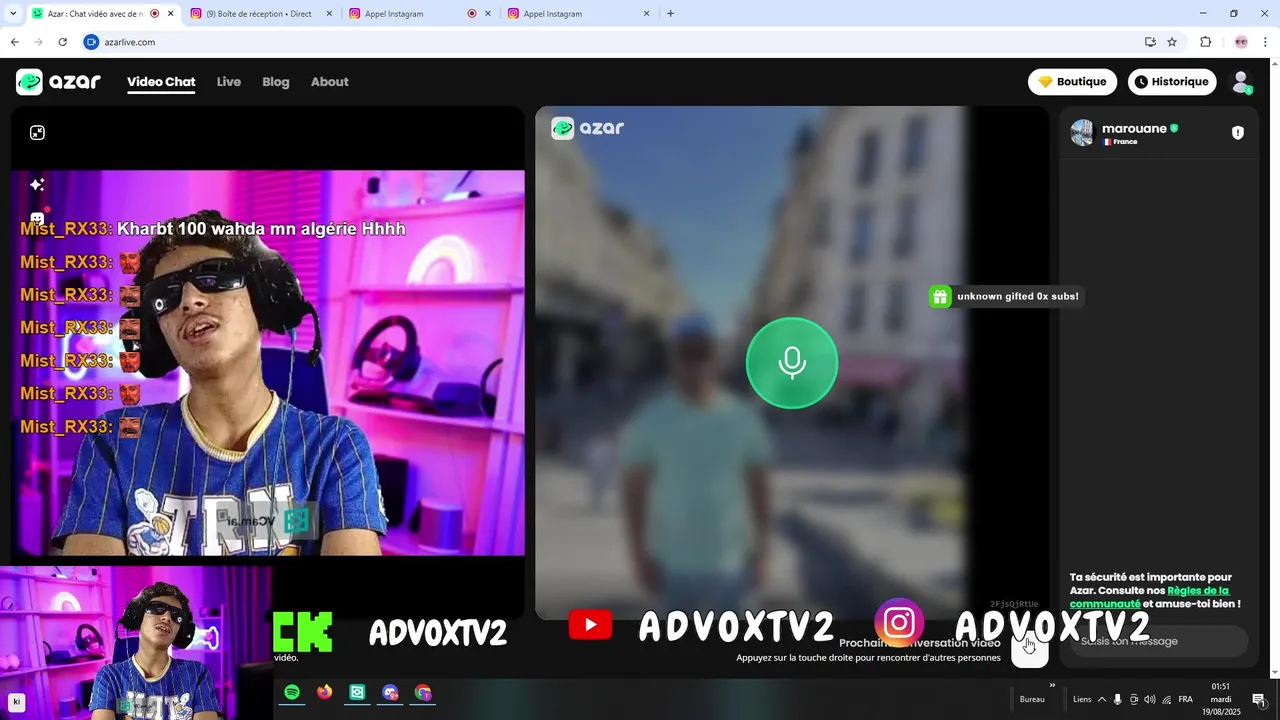
Task: Expand the Bureau toolbar chevron
Action: coord(1052,686)
